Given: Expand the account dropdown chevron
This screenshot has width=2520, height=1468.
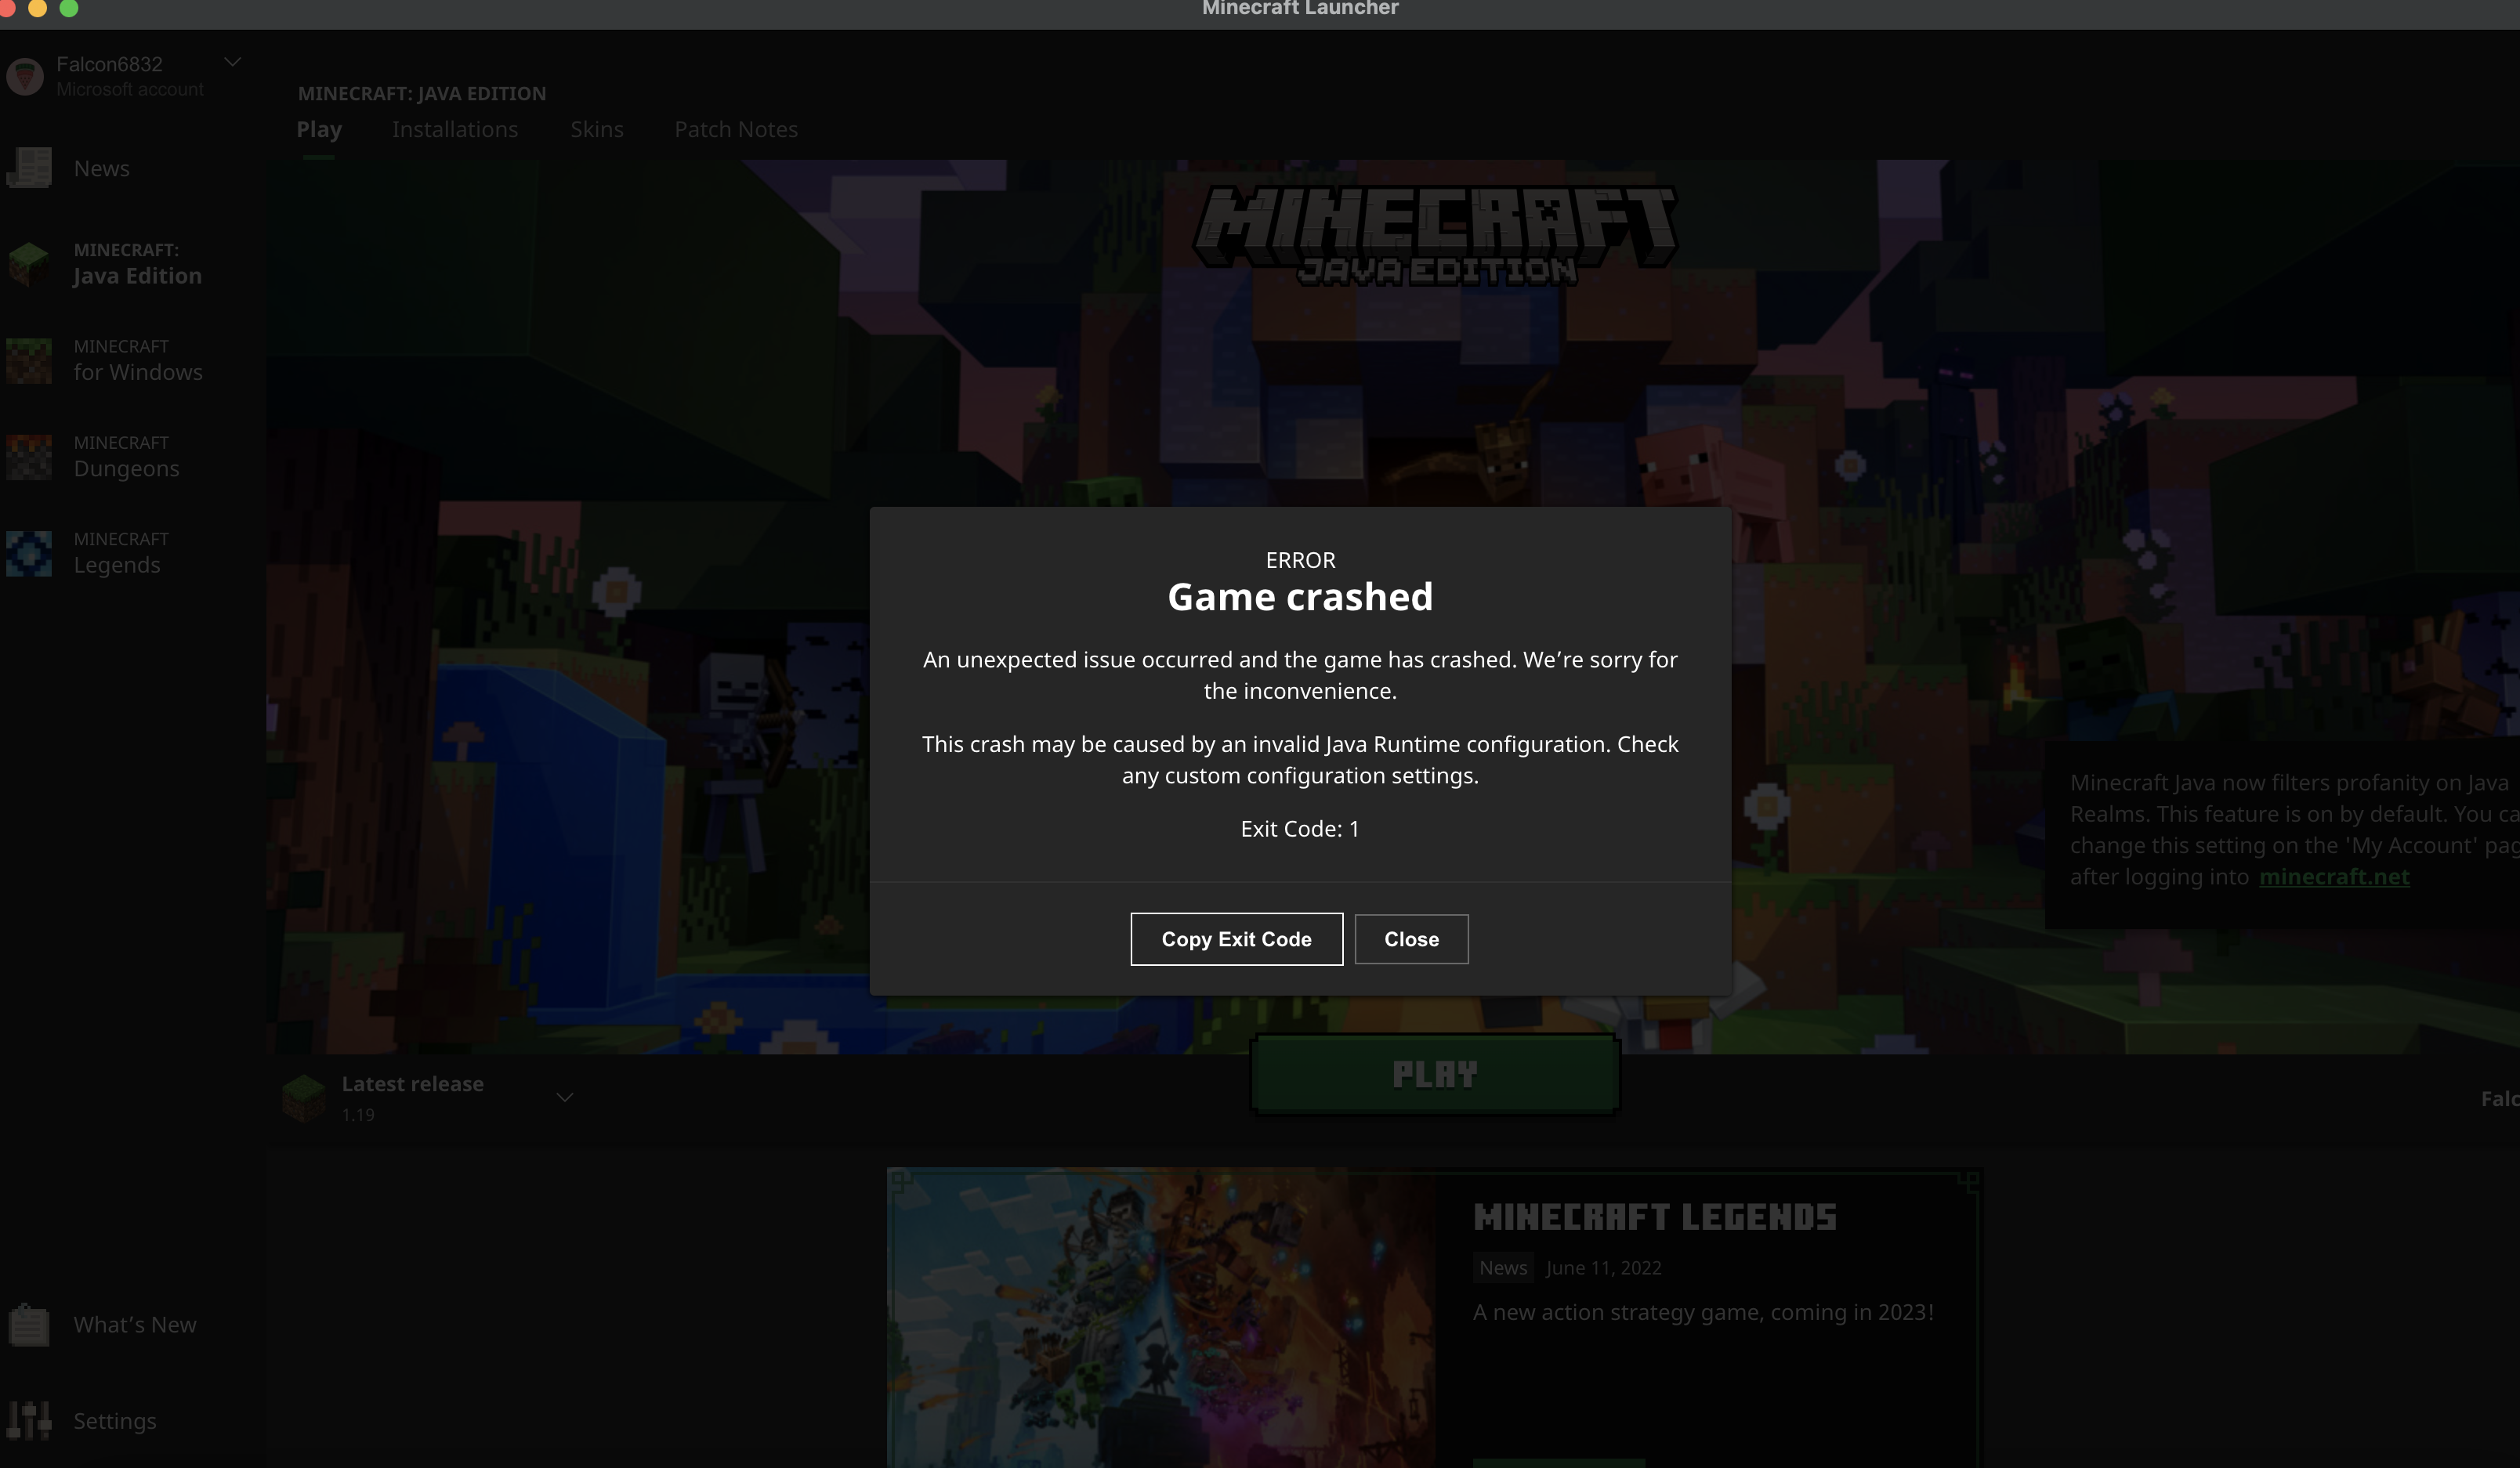Looking at the screenshot, I should 232,63.
